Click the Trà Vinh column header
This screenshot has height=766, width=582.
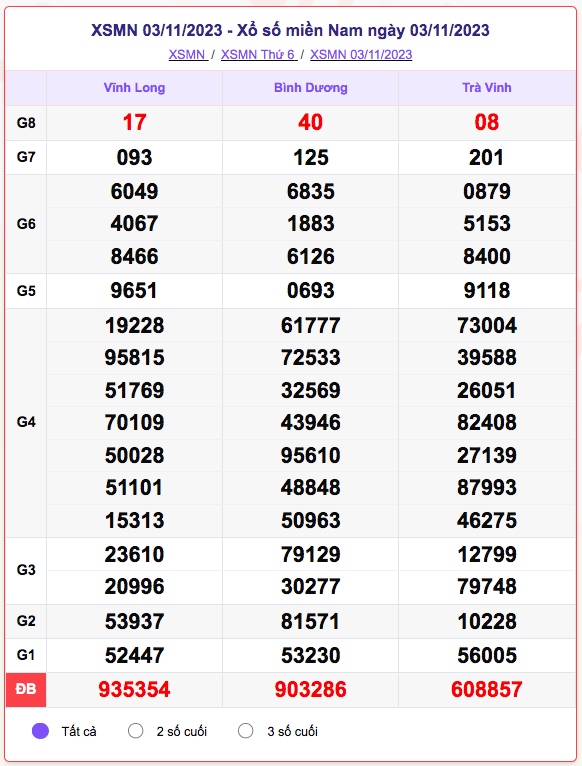click(487, 88)
